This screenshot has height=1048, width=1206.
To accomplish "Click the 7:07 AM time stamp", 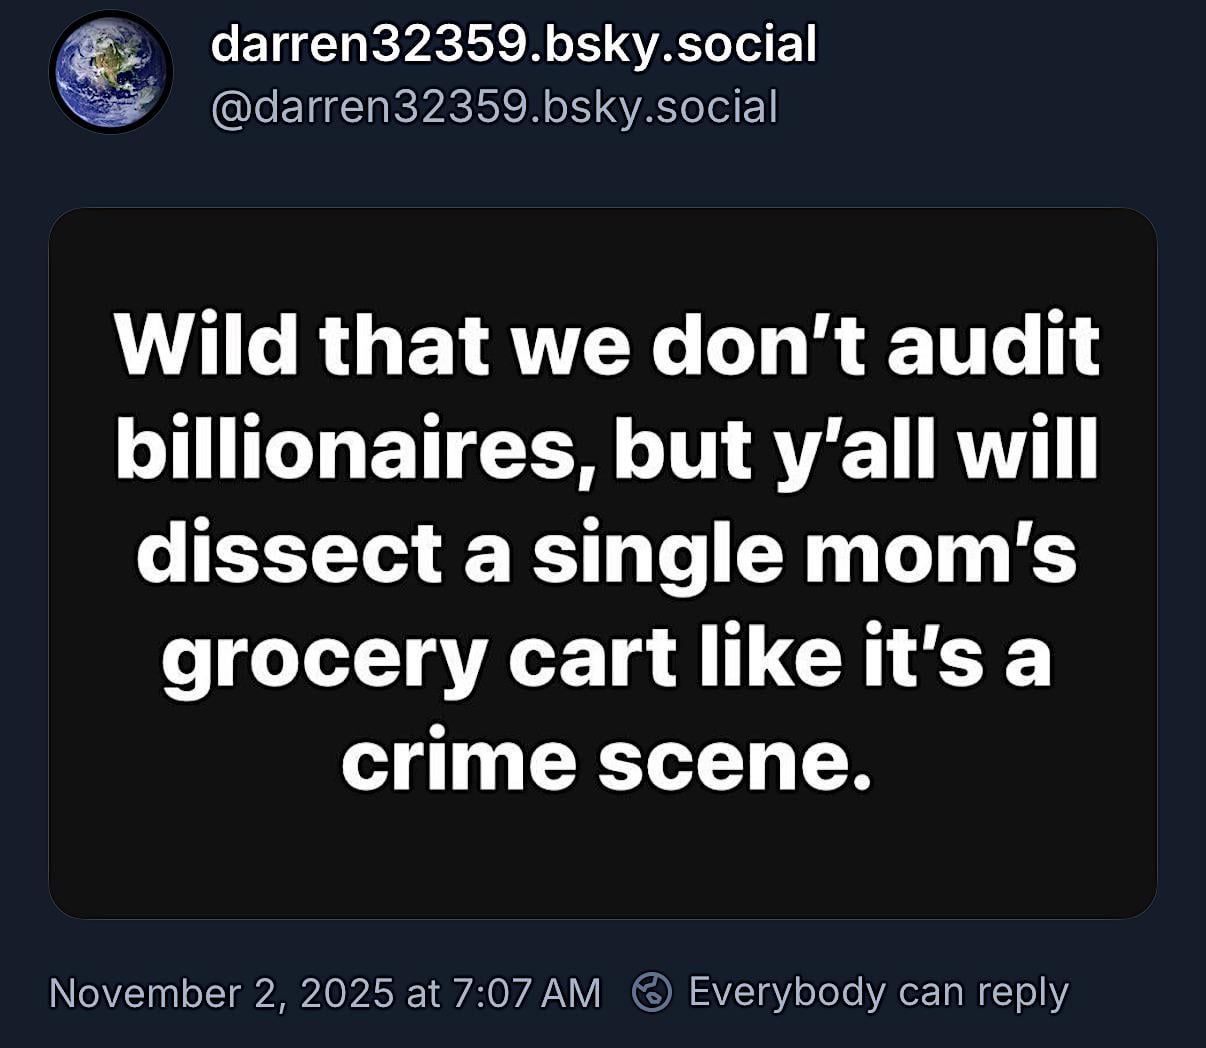I will (526, 993).
